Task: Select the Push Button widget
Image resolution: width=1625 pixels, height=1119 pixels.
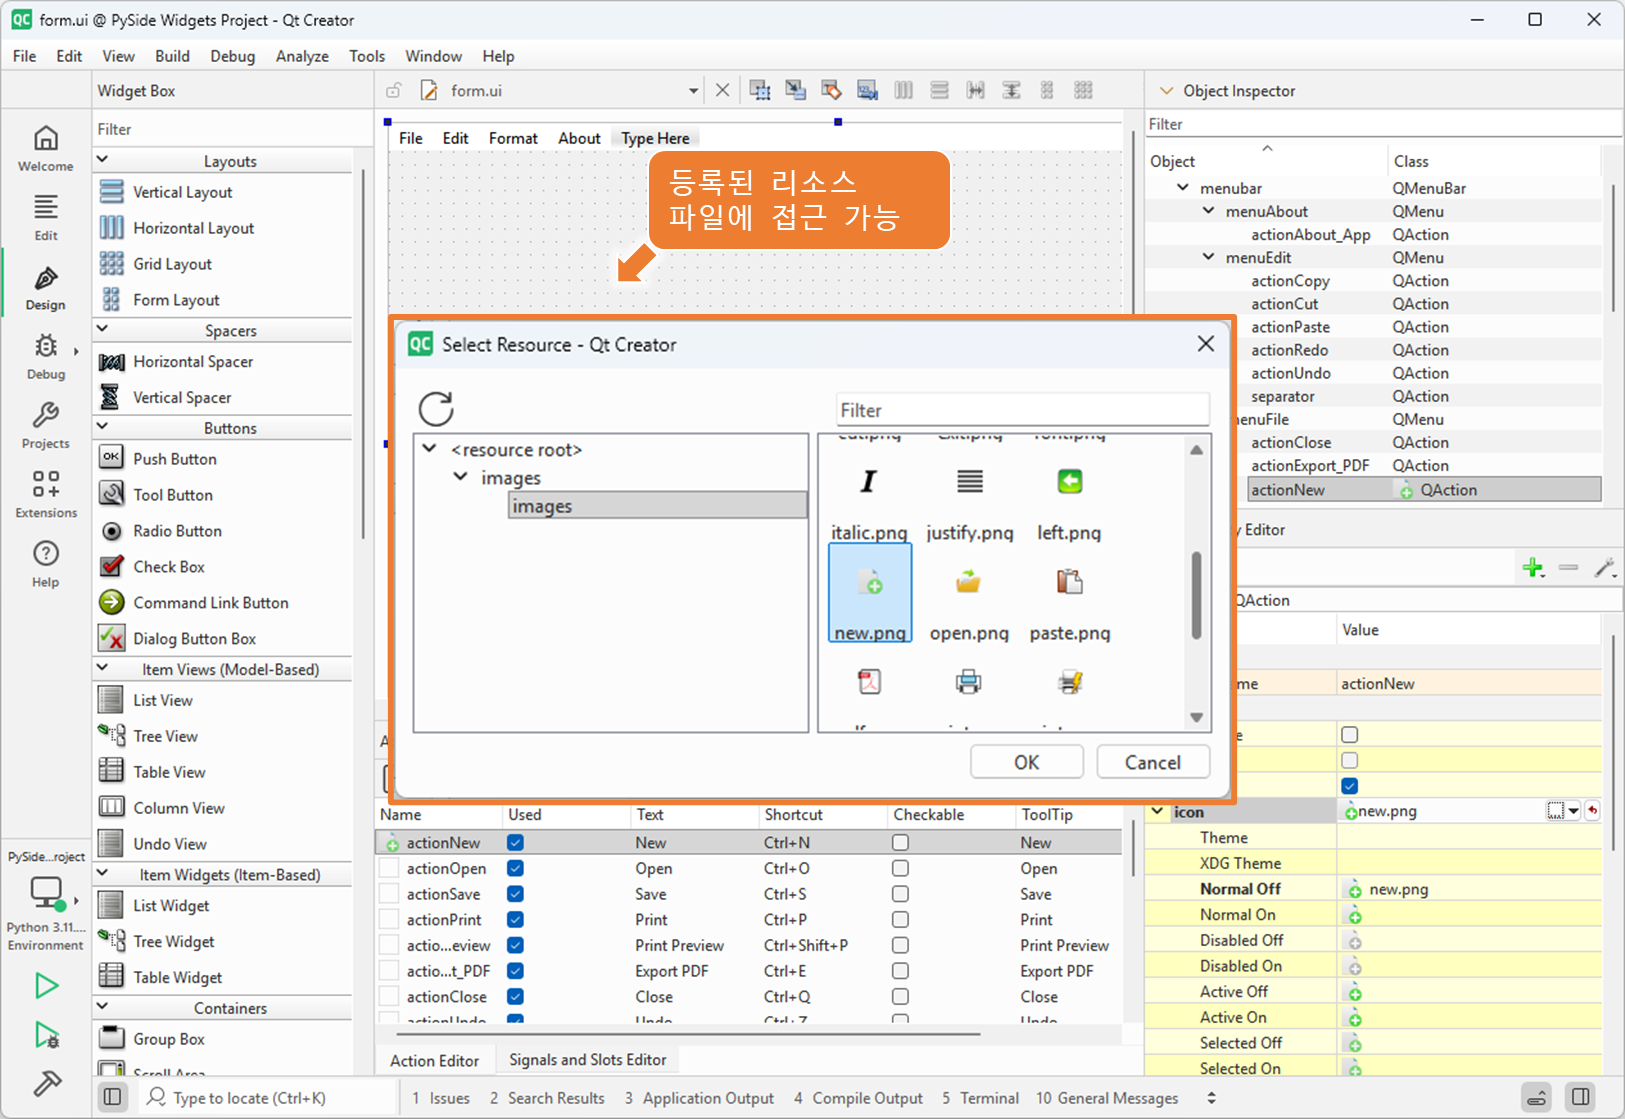Action: pyautogui.click(x=175, y=459)
